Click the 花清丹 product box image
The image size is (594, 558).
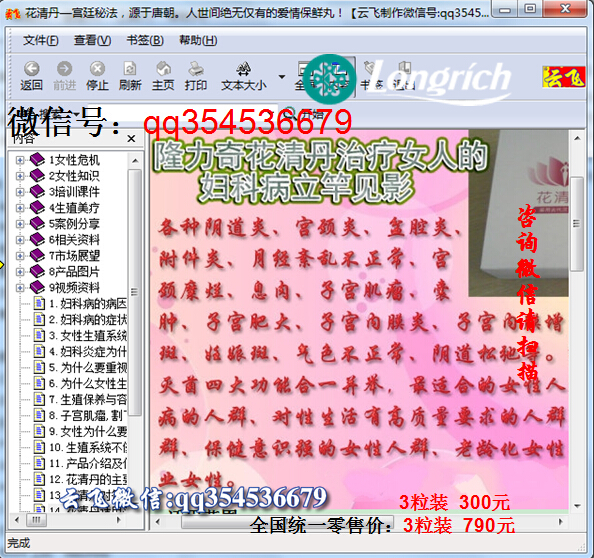click(x=518, y=213)
